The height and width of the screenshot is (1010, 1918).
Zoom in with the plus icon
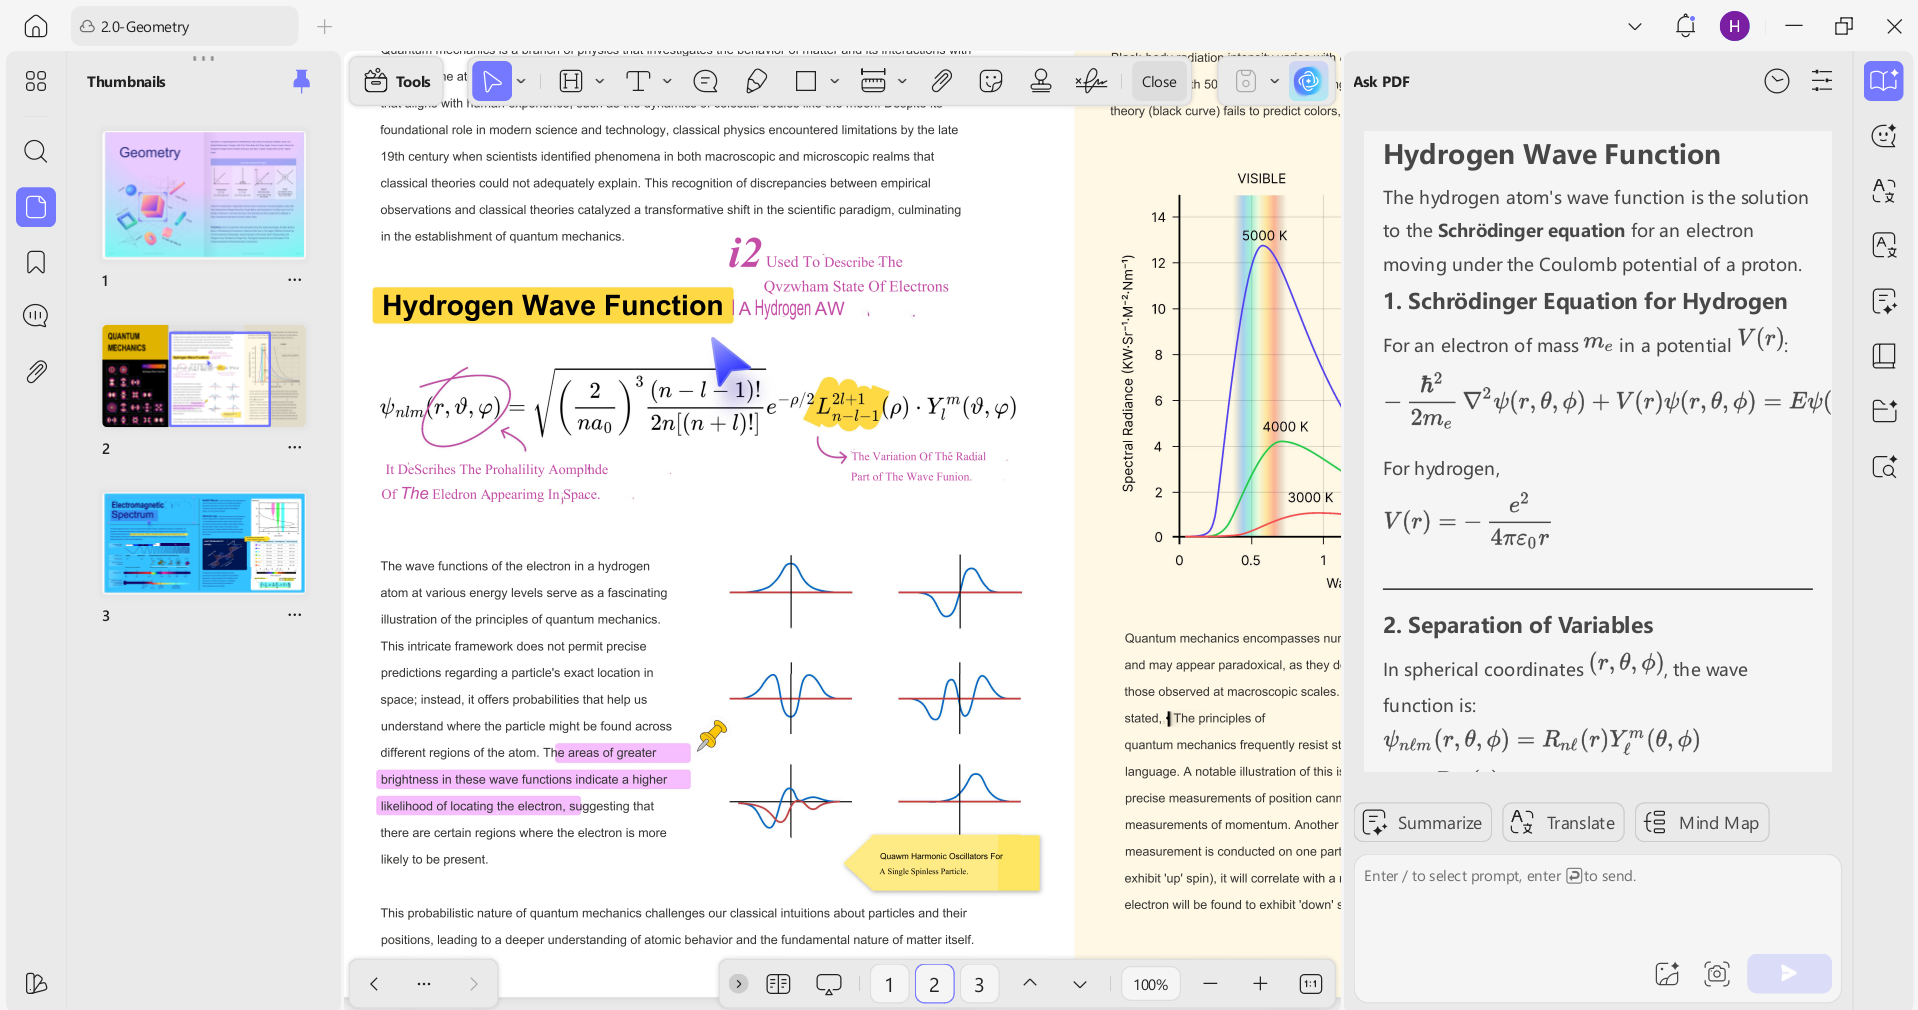point(1260,984)
